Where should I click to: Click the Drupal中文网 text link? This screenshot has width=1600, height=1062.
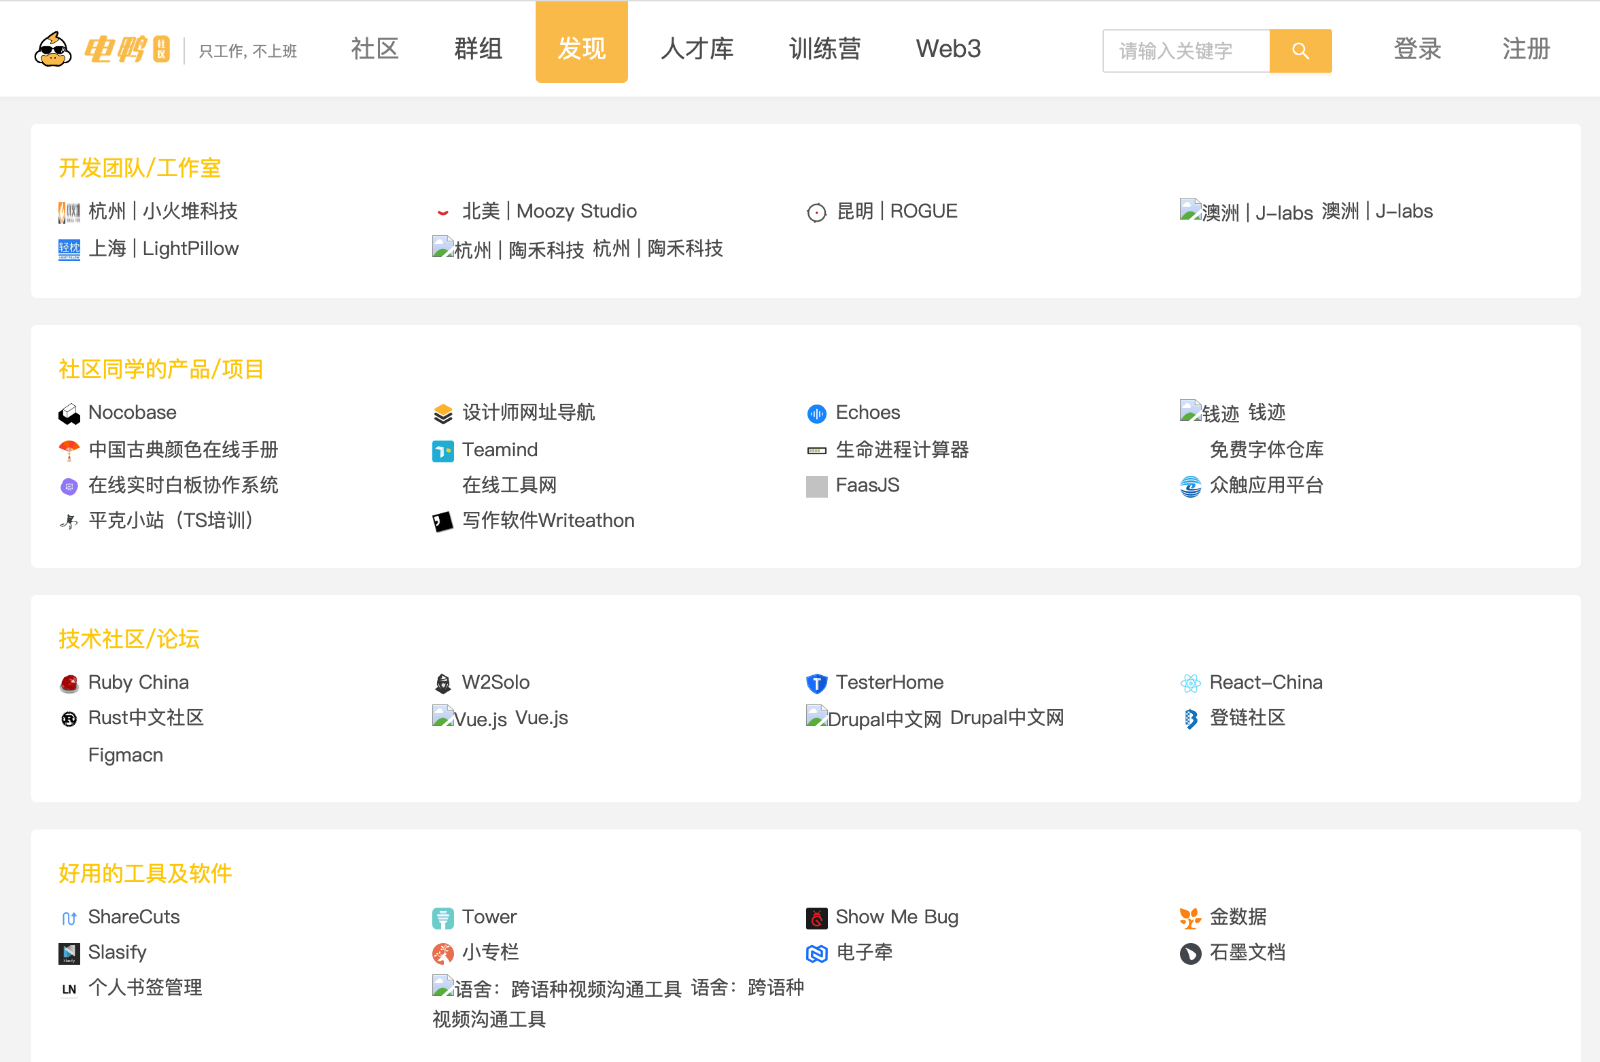(x=1007, y=717)
